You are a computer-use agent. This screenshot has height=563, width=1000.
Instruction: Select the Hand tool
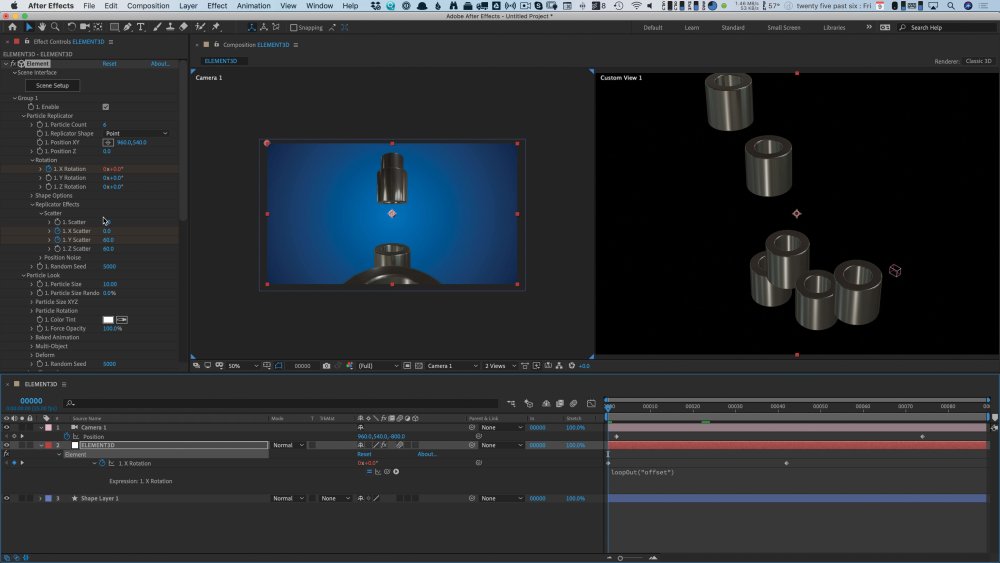tap(41, 27)
